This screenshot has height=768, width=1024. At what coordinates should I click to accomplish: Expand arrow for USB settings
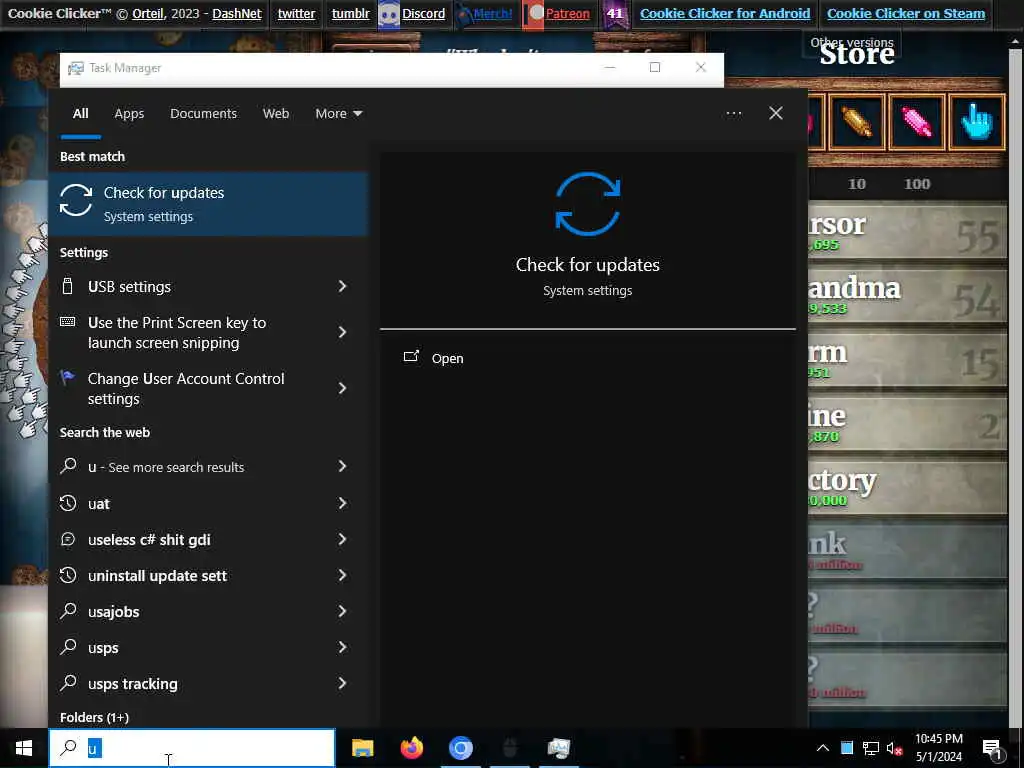[x=342, y=286]
